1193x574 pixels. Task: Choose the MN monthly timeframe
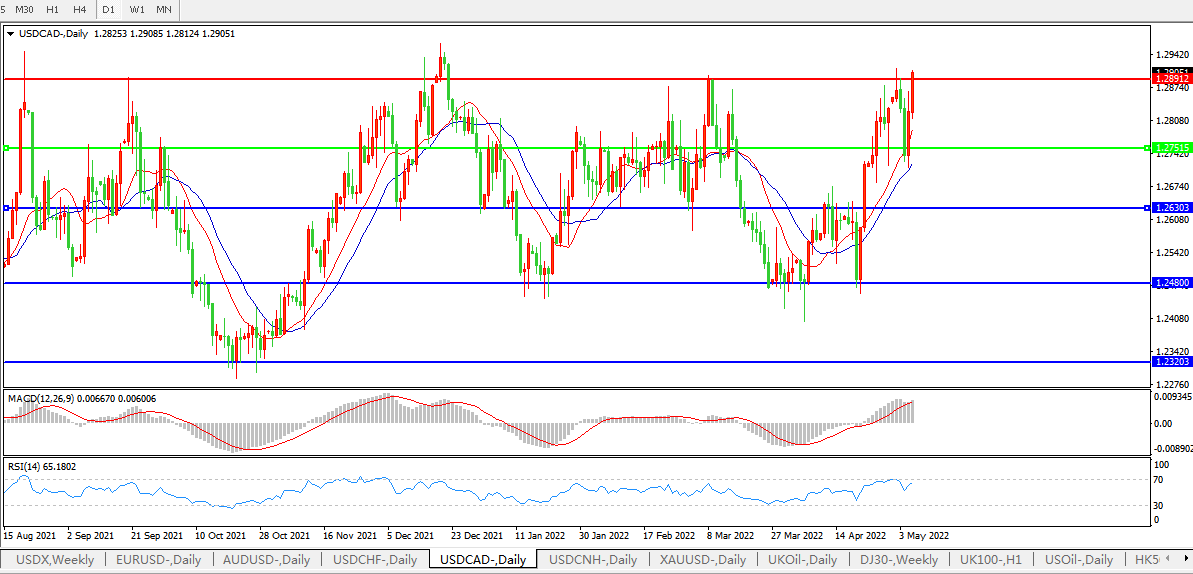pos(164,9)
